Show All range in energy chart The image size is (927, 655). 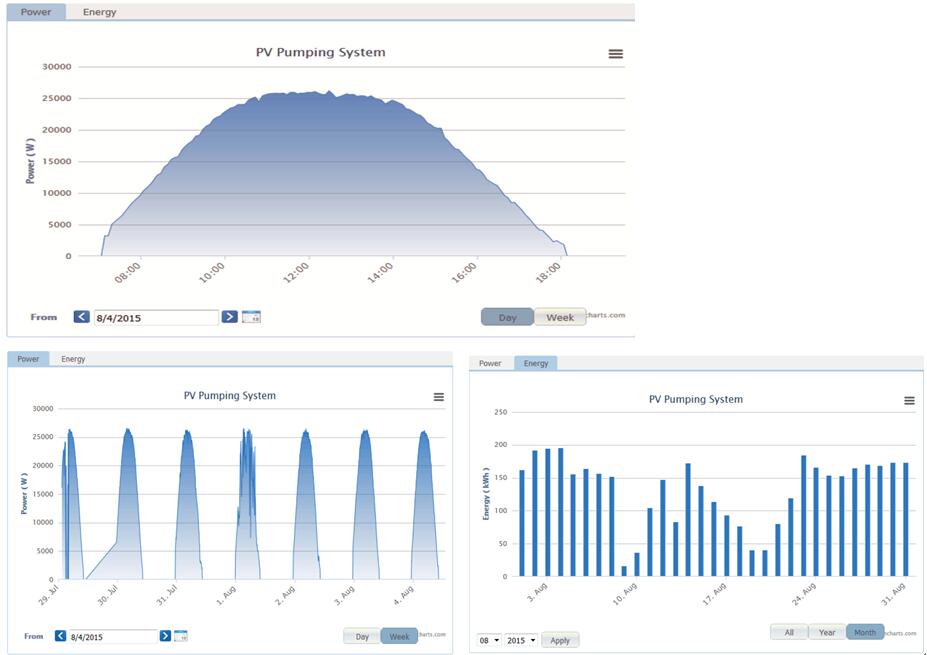(789, 632)
